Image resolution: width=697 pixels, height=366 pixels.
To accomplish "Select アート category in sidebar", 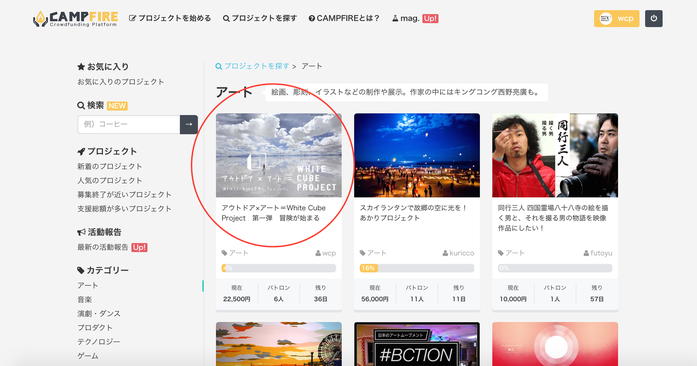I will point(88,286).
